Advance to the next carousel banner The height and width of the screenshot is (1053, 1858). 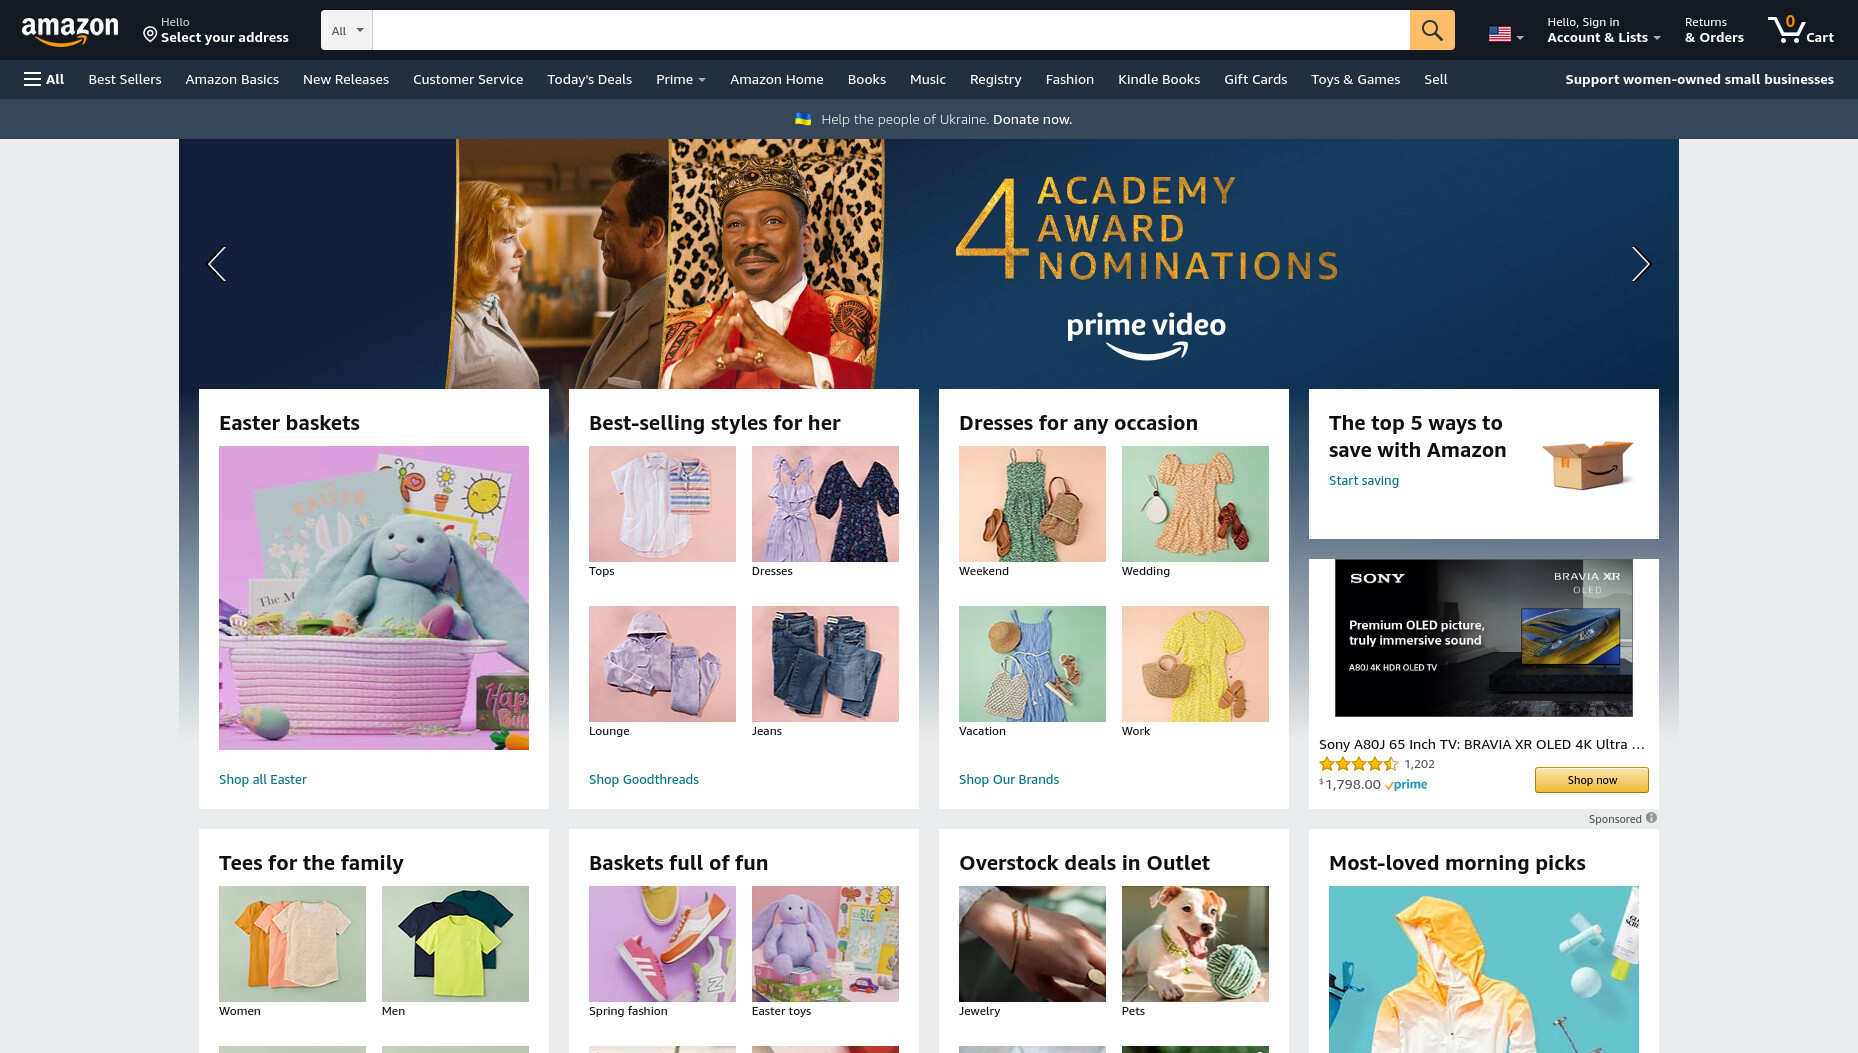(1640, 264)
